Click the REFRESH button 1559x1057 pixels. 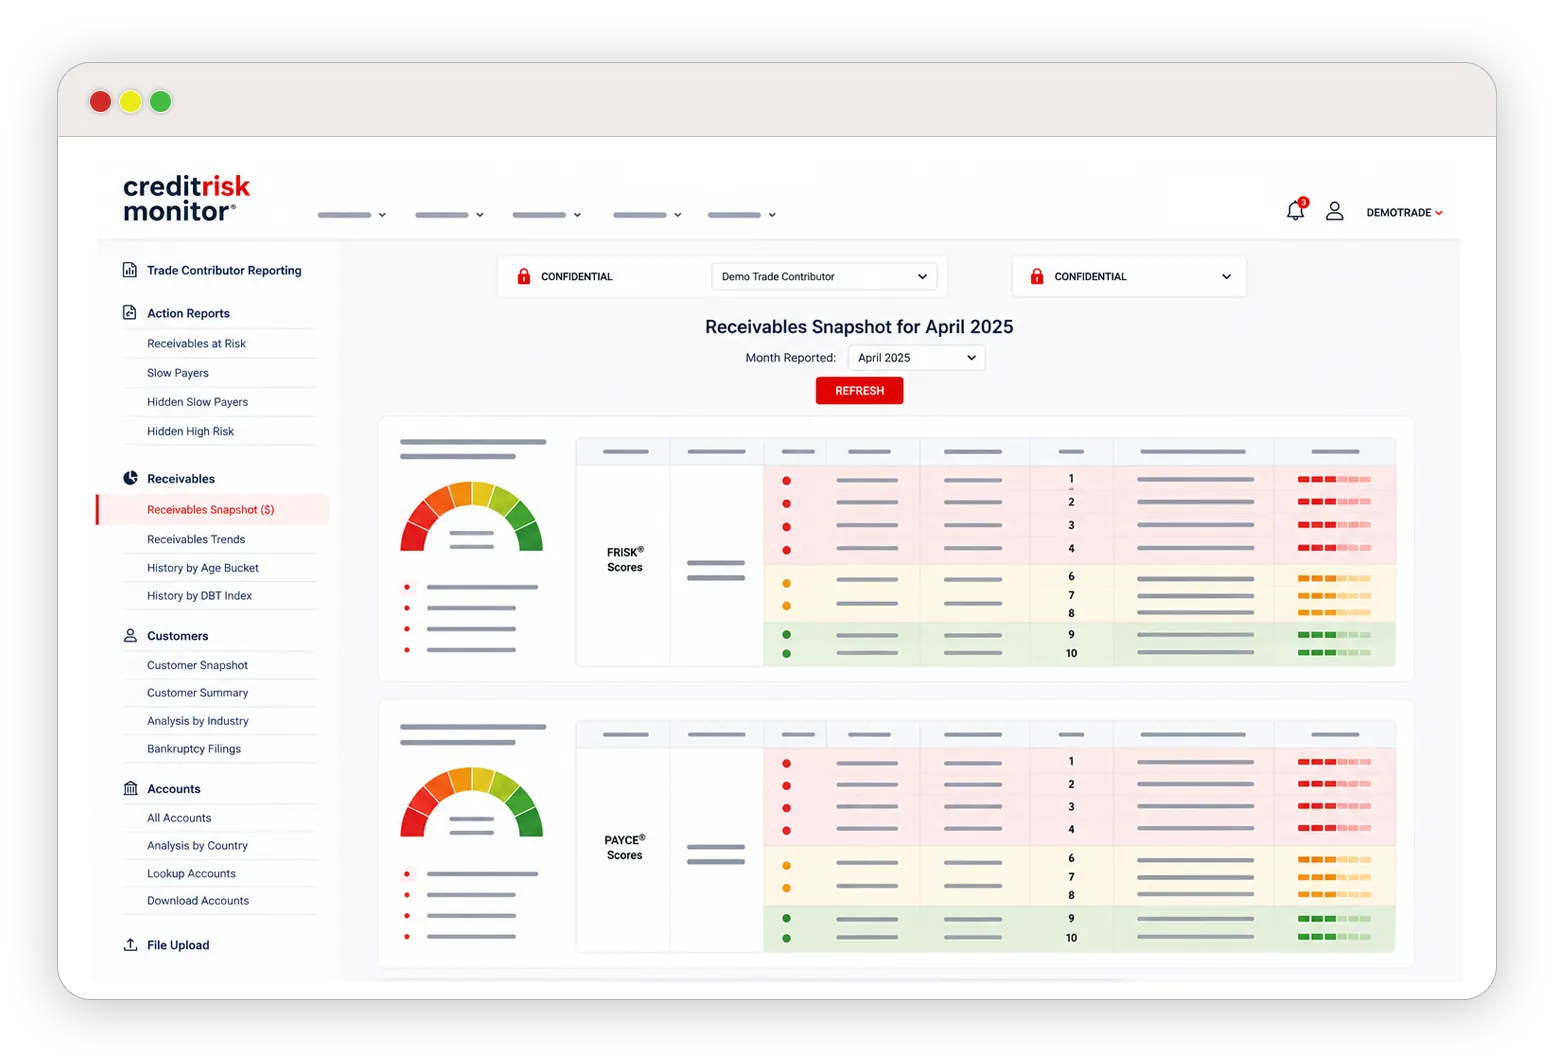coord(859,391)
